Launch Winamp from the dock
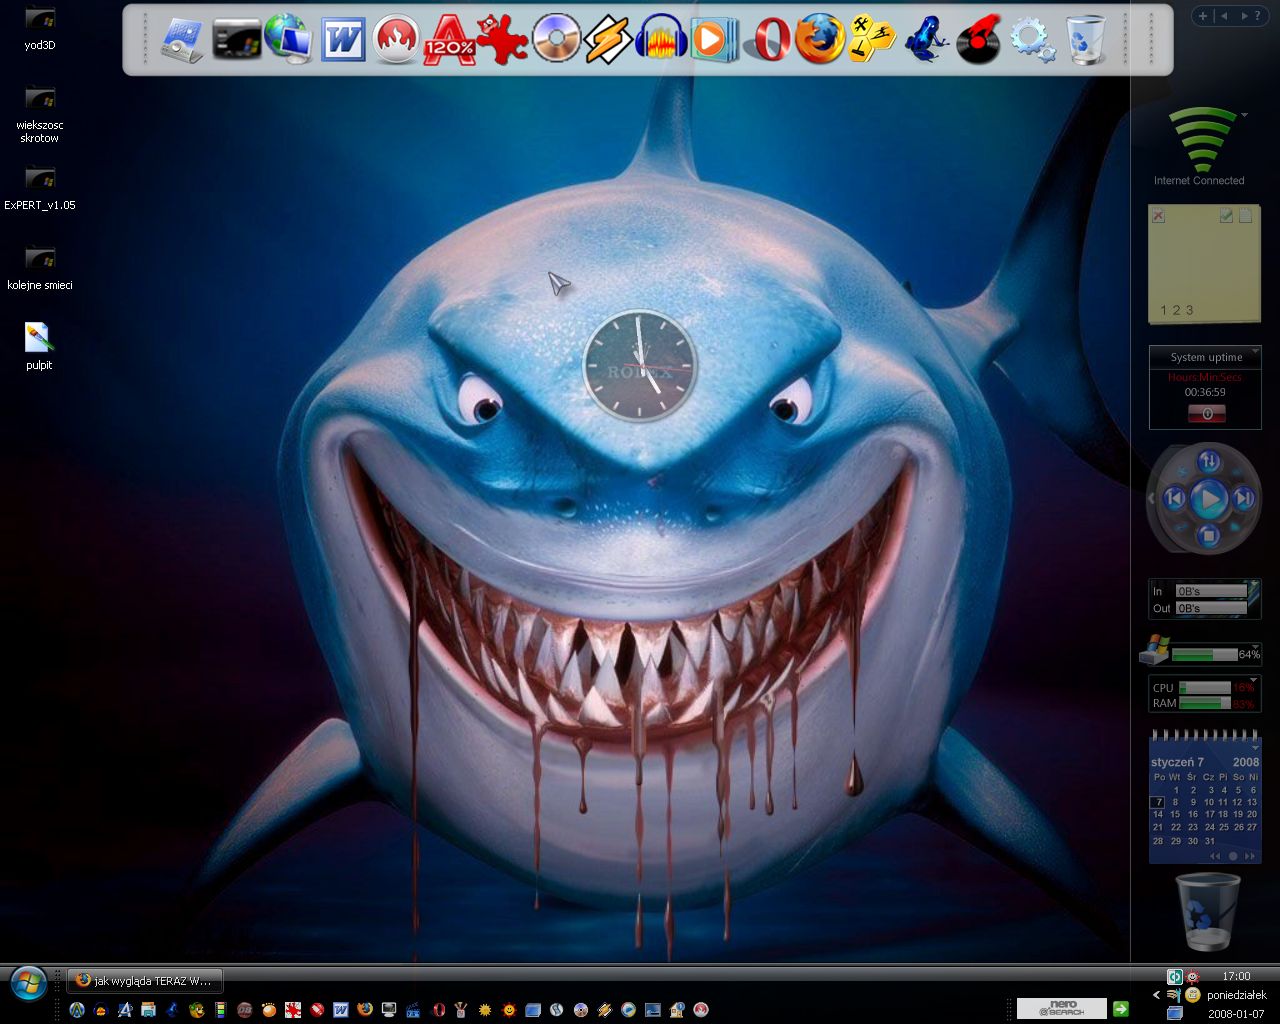1280x1024 pixels. point(608,40)
